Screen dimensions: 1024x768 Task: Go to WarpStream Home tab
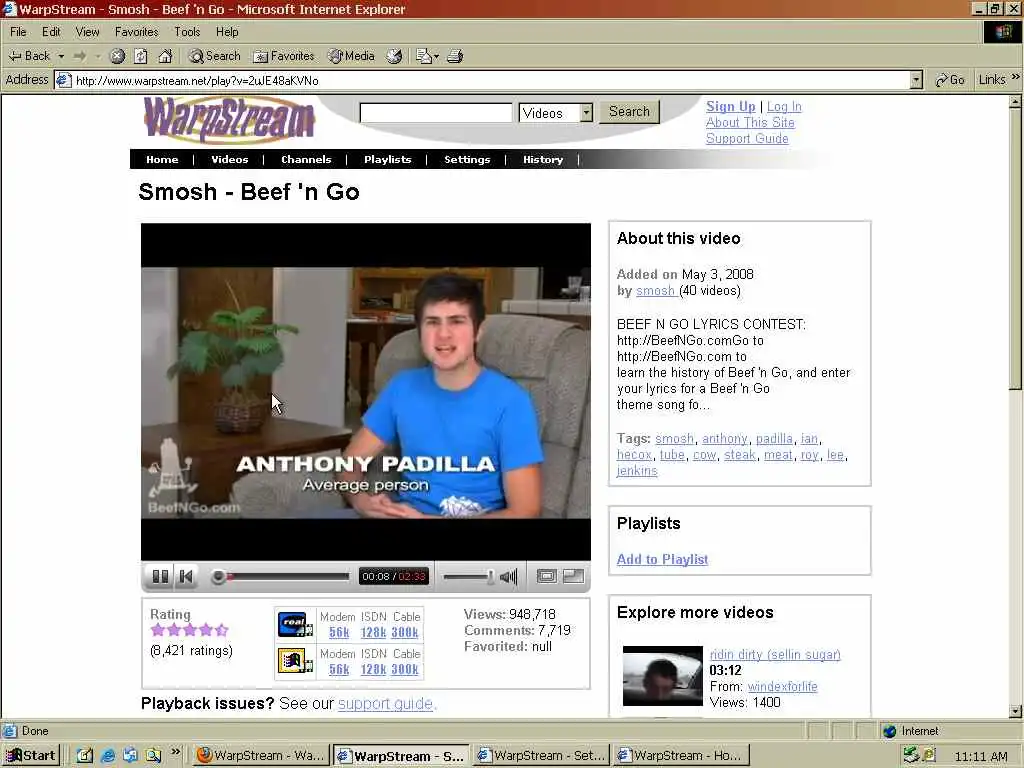click(162, 159)
